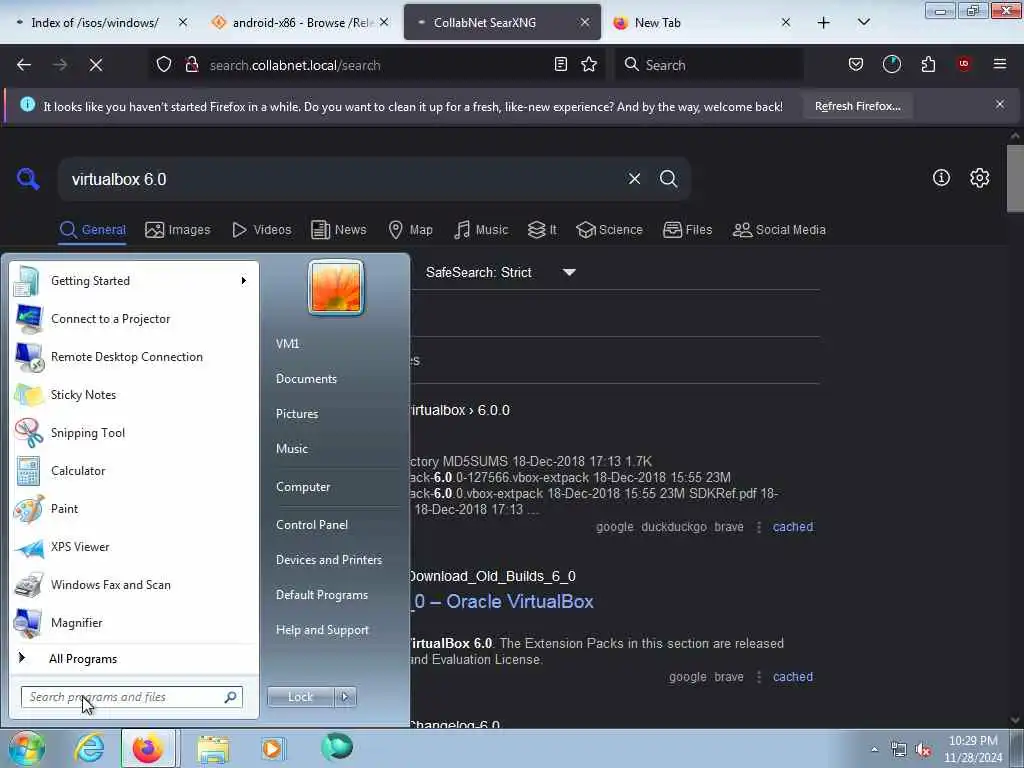Open Windows Media Player from taskbar
This screenshot has height=768, width=1024.
(272, 748)
